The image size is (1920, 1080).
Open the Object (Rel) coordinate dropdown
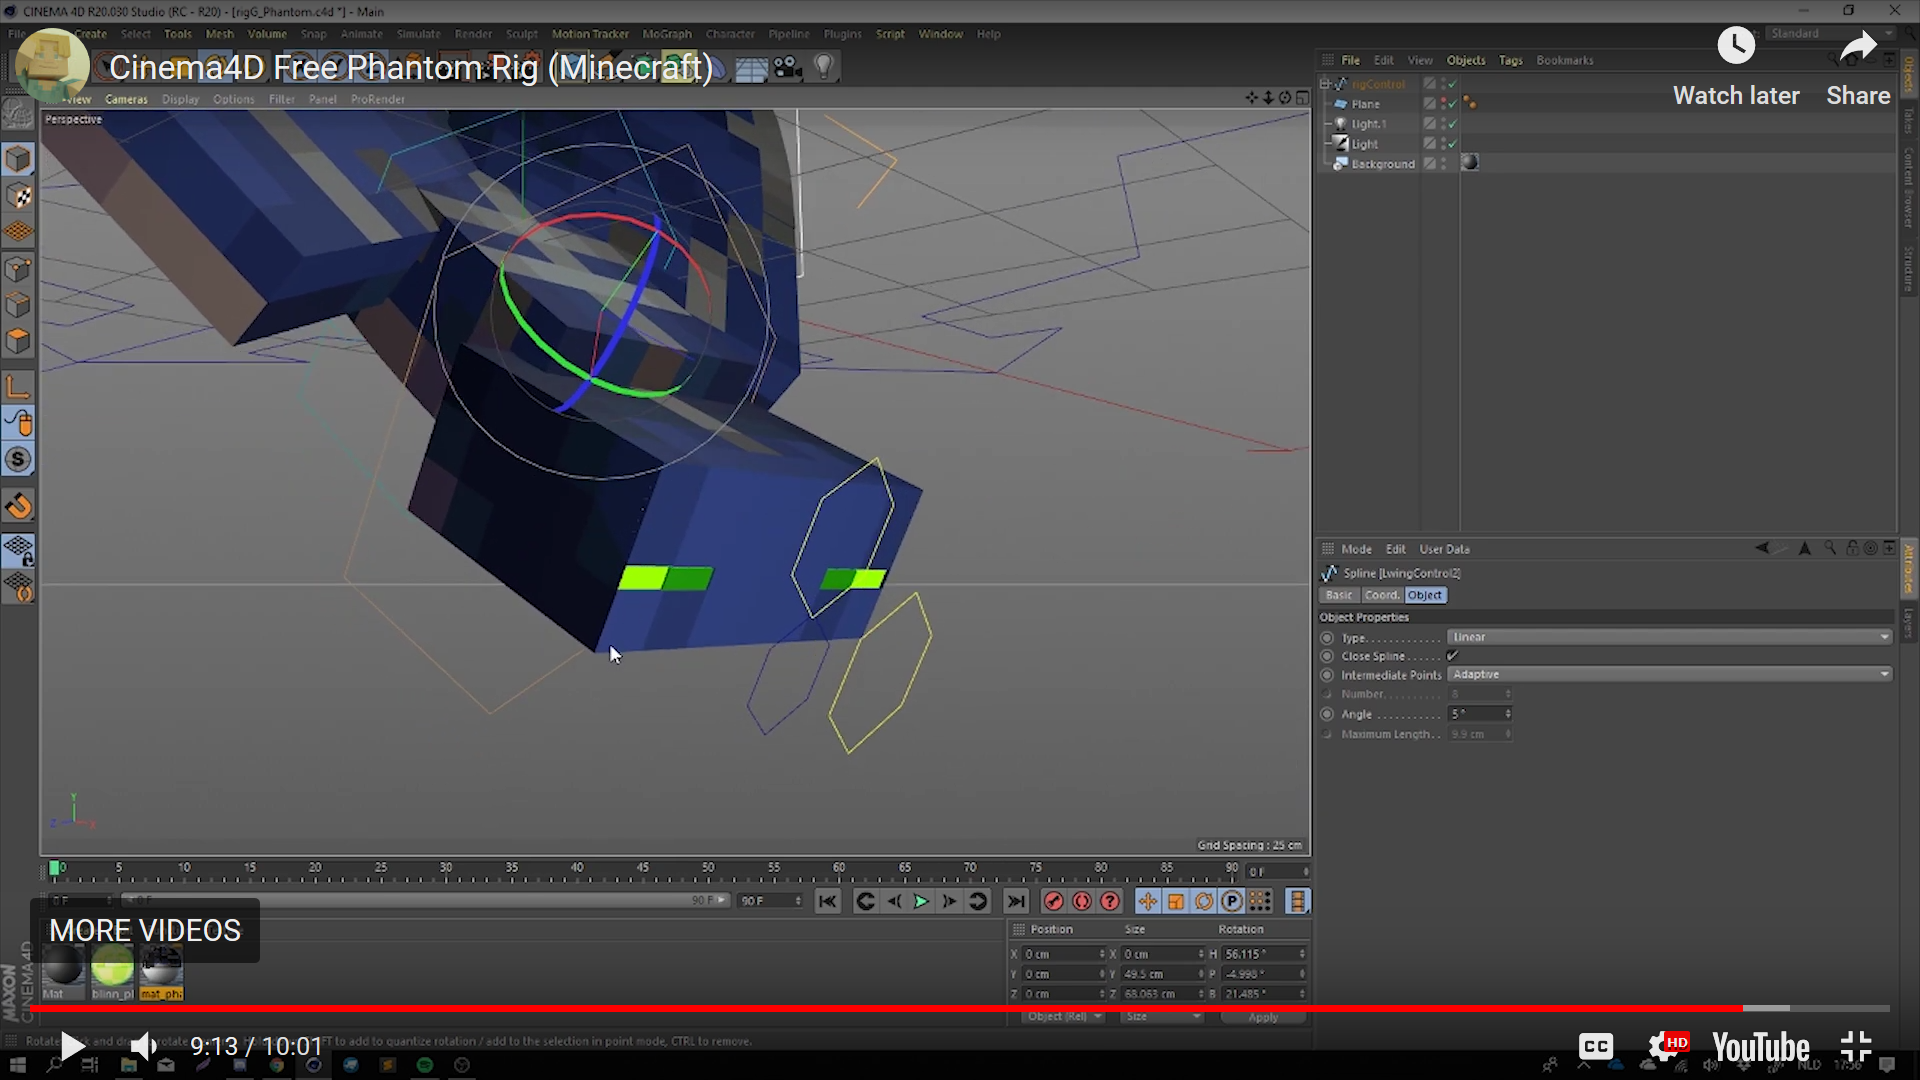[1064, 1016]
